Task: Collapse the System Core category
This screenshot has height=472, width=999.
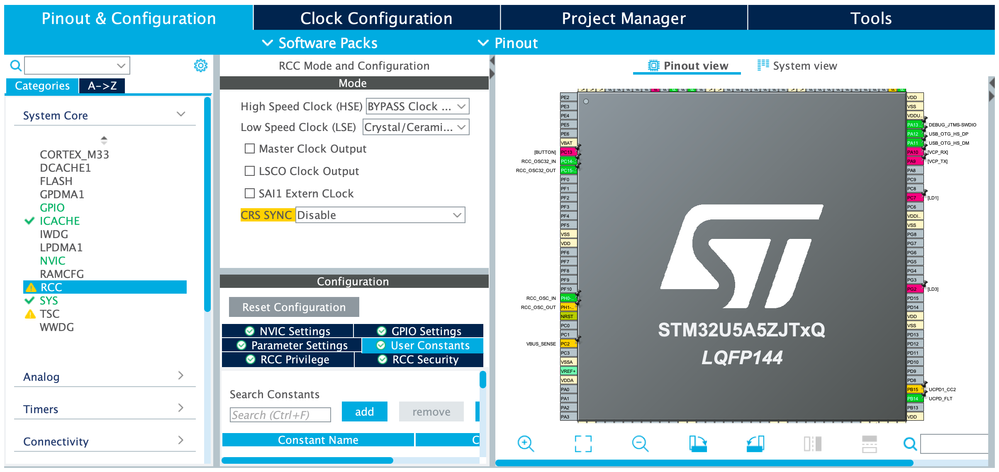Action: [181, 115]
